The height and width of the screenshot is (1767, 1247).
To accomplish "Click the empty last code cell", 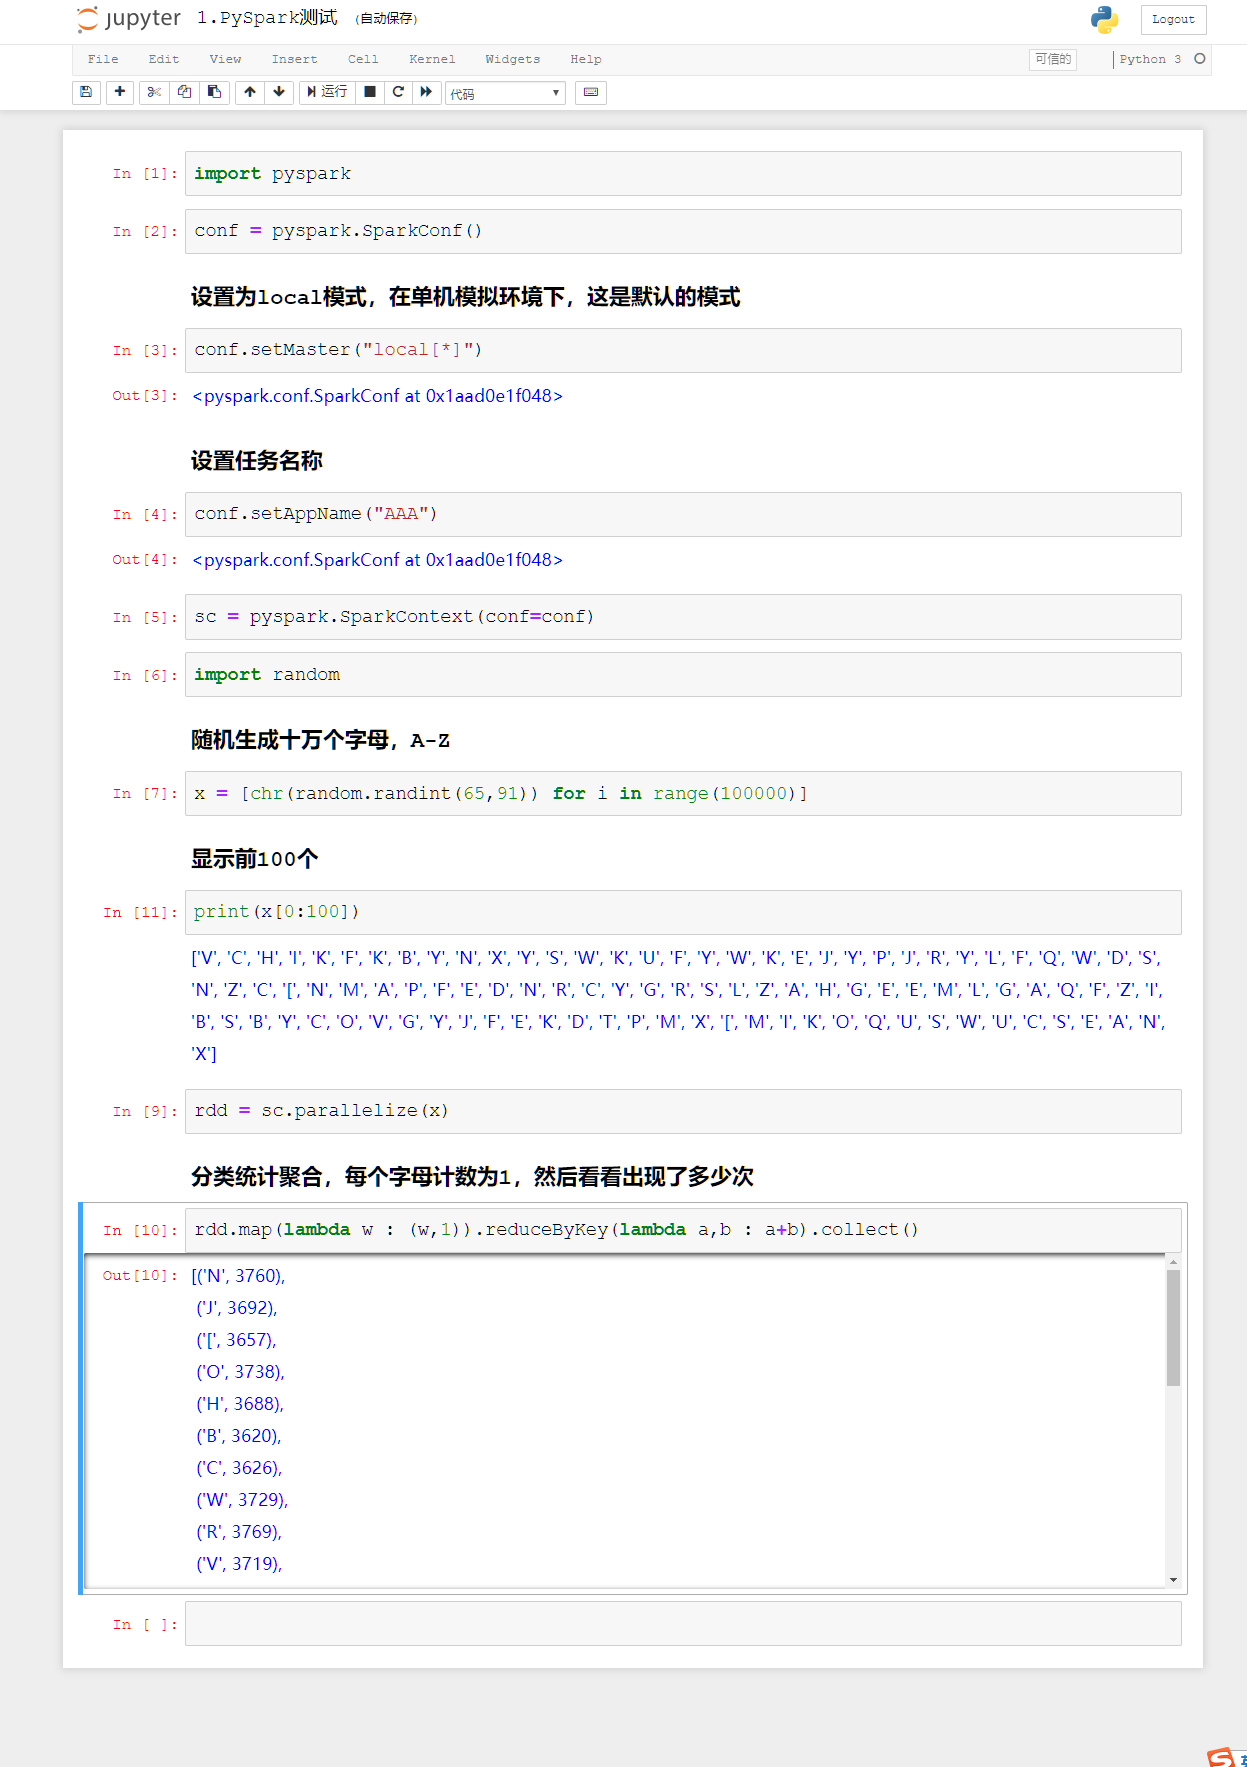I will (683, 1624).
